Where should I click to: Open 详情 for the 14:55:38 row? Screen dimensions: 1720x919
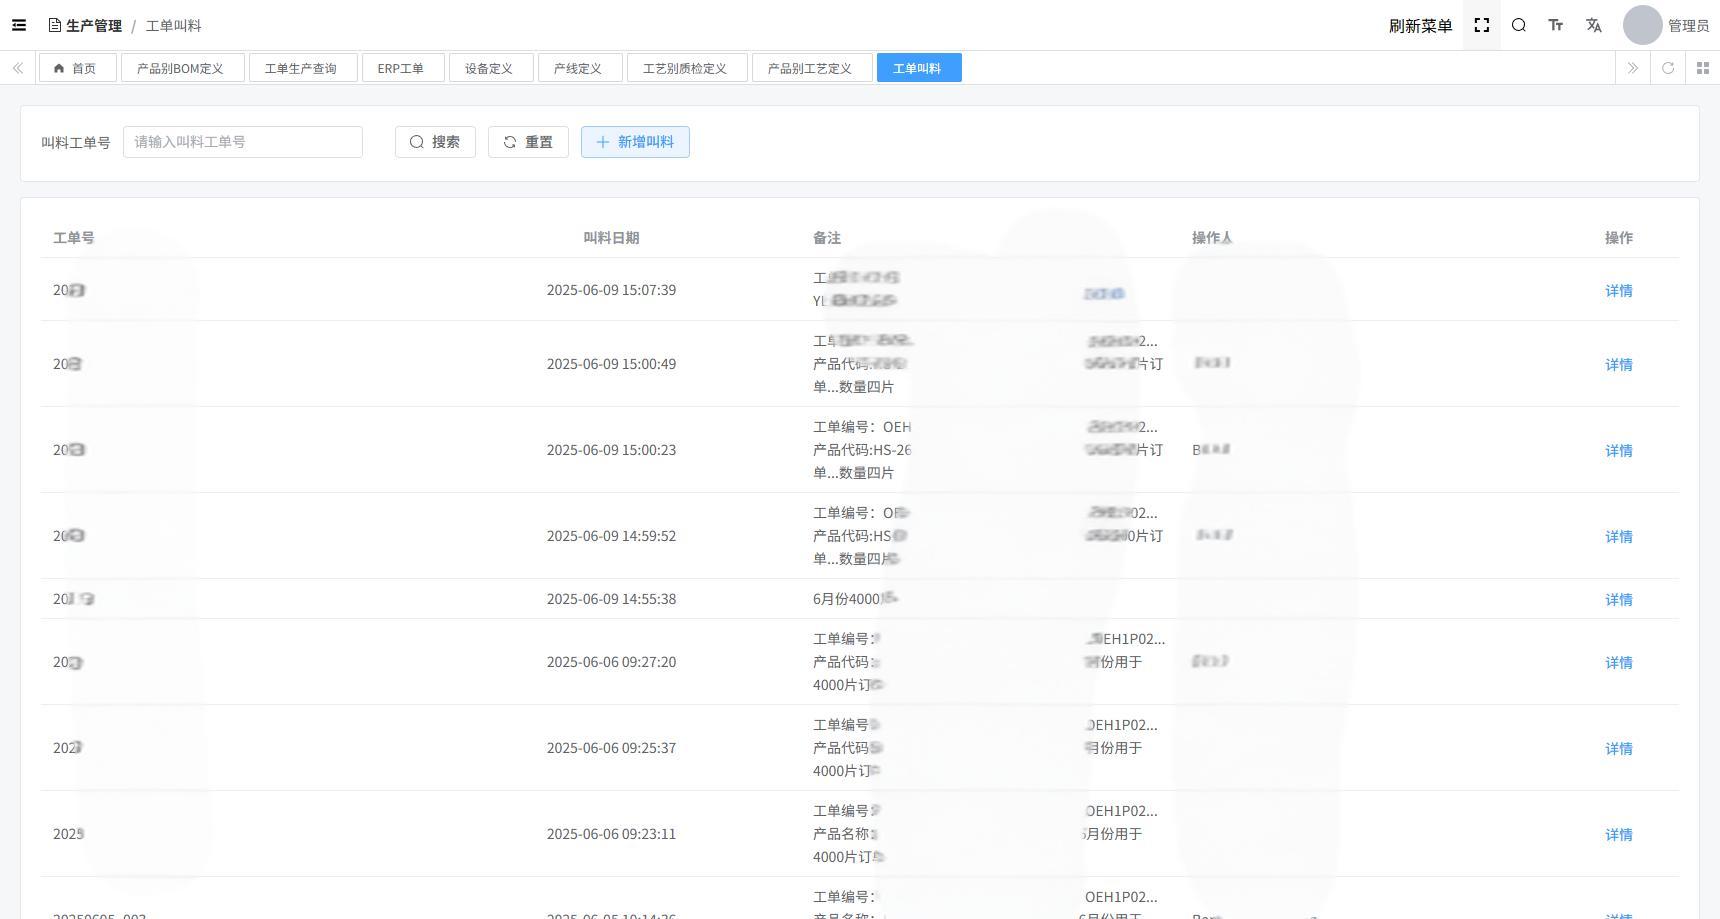[1619, 600]
